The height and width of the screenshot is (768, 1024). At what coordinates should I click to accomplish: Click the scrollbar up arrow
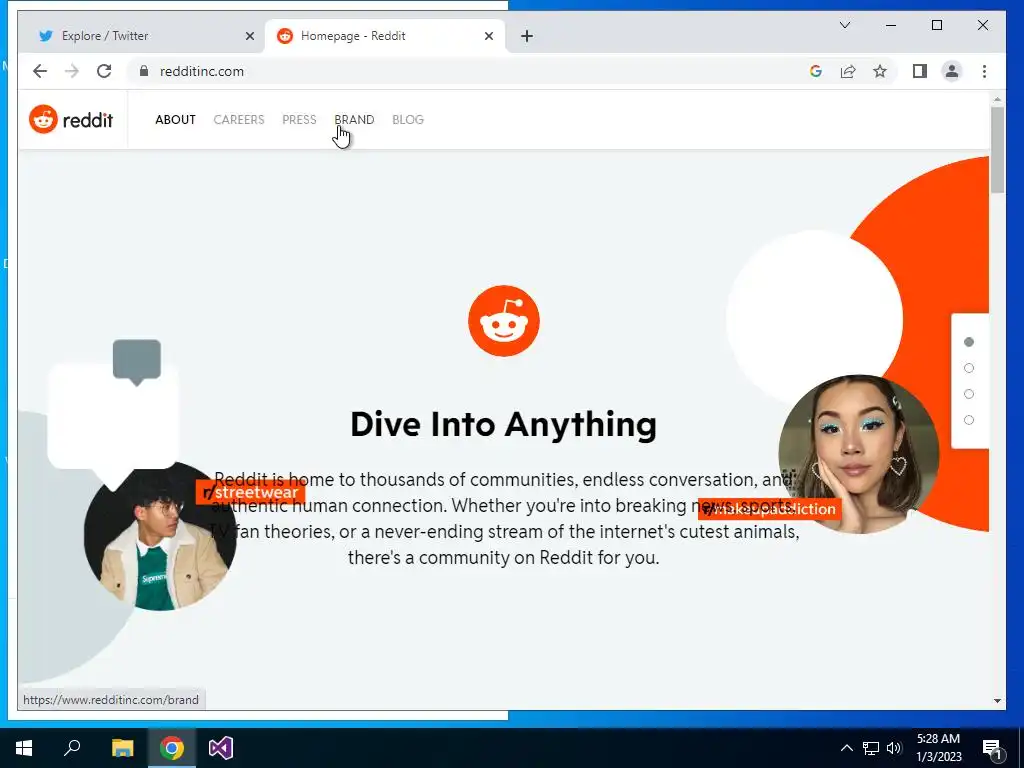point(997,99)
